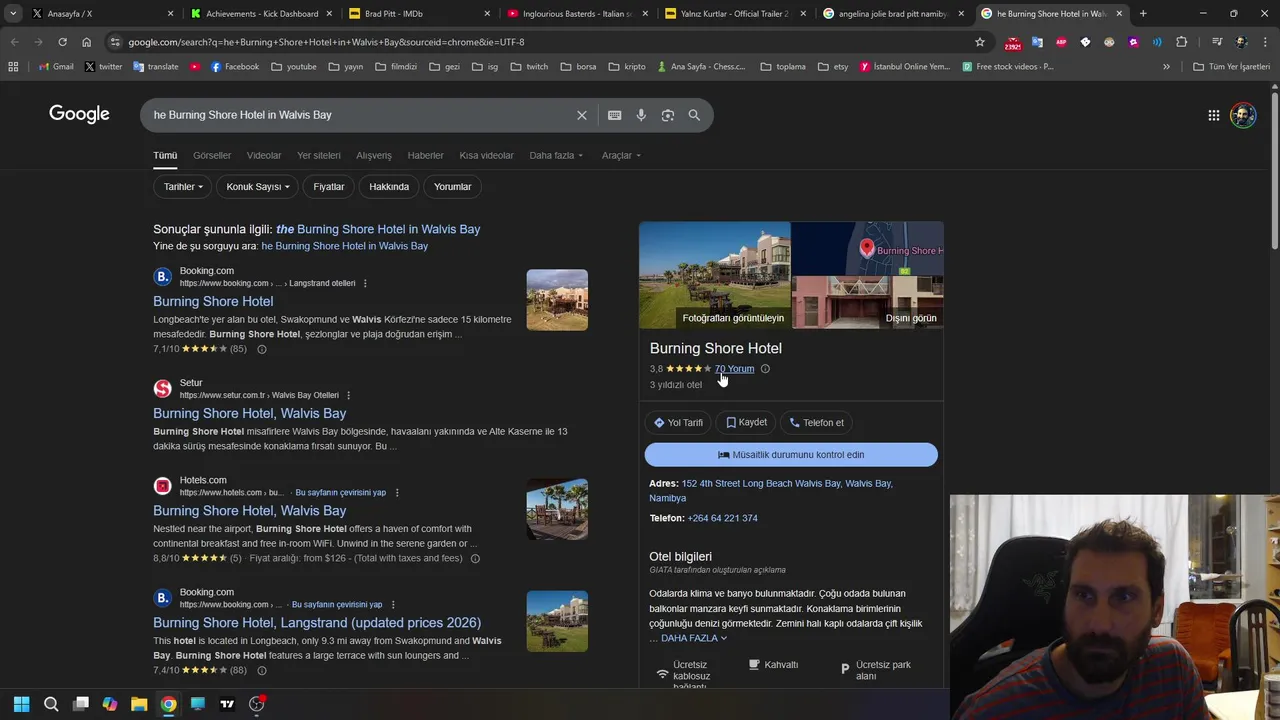The width and height of the screenshot is (1280, 720).
Task: Click the Fiyatlar filter chip
Action: 329,187
